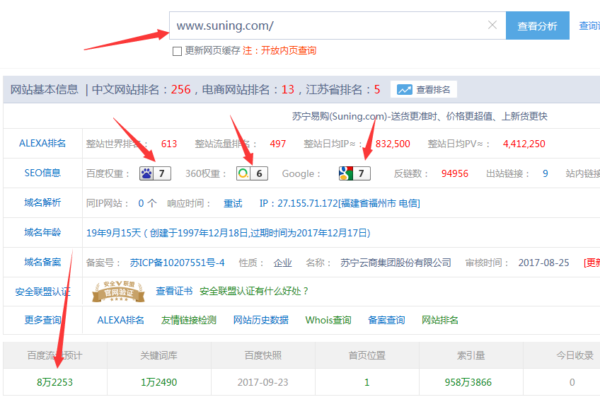Click the 反链数 value 94956

[454, 173]
